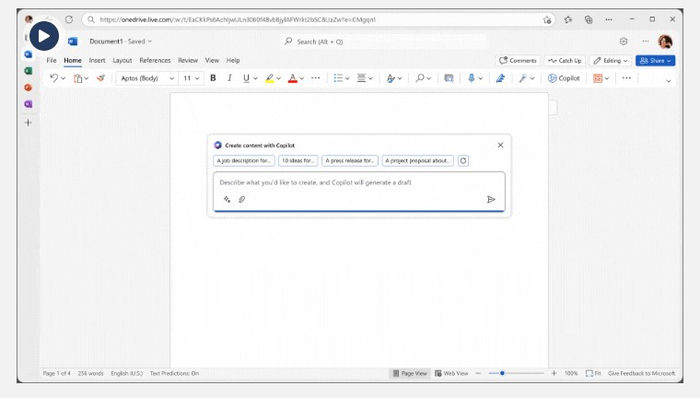The image size is (700, 398).
Task: Open the PowerPoint app in the sidebar
Action: pos(28,87)
